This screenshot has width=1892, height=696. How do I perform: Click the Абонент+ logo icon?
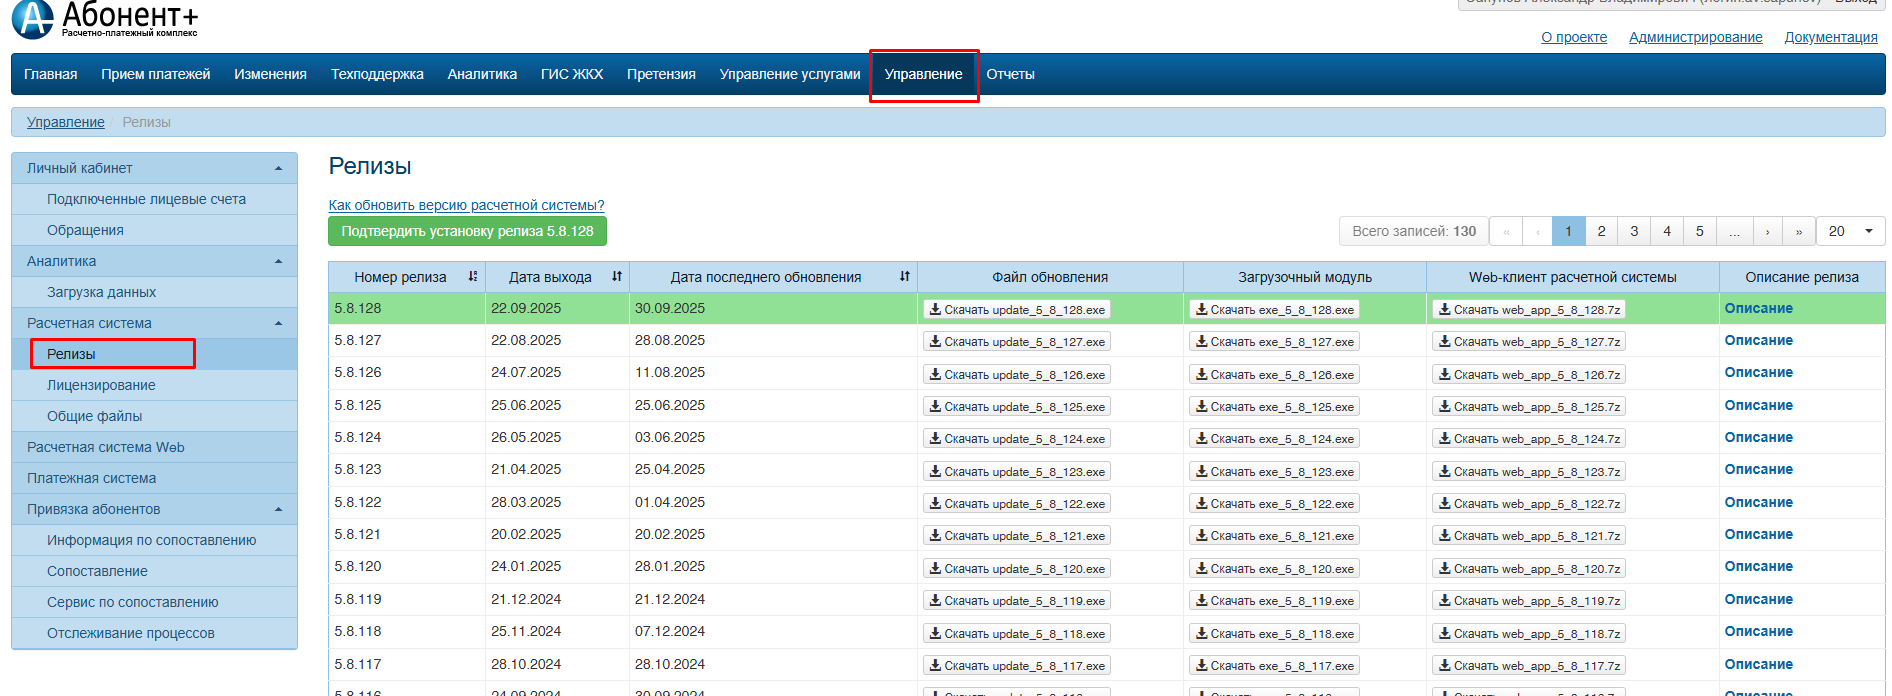pos(32,19)
